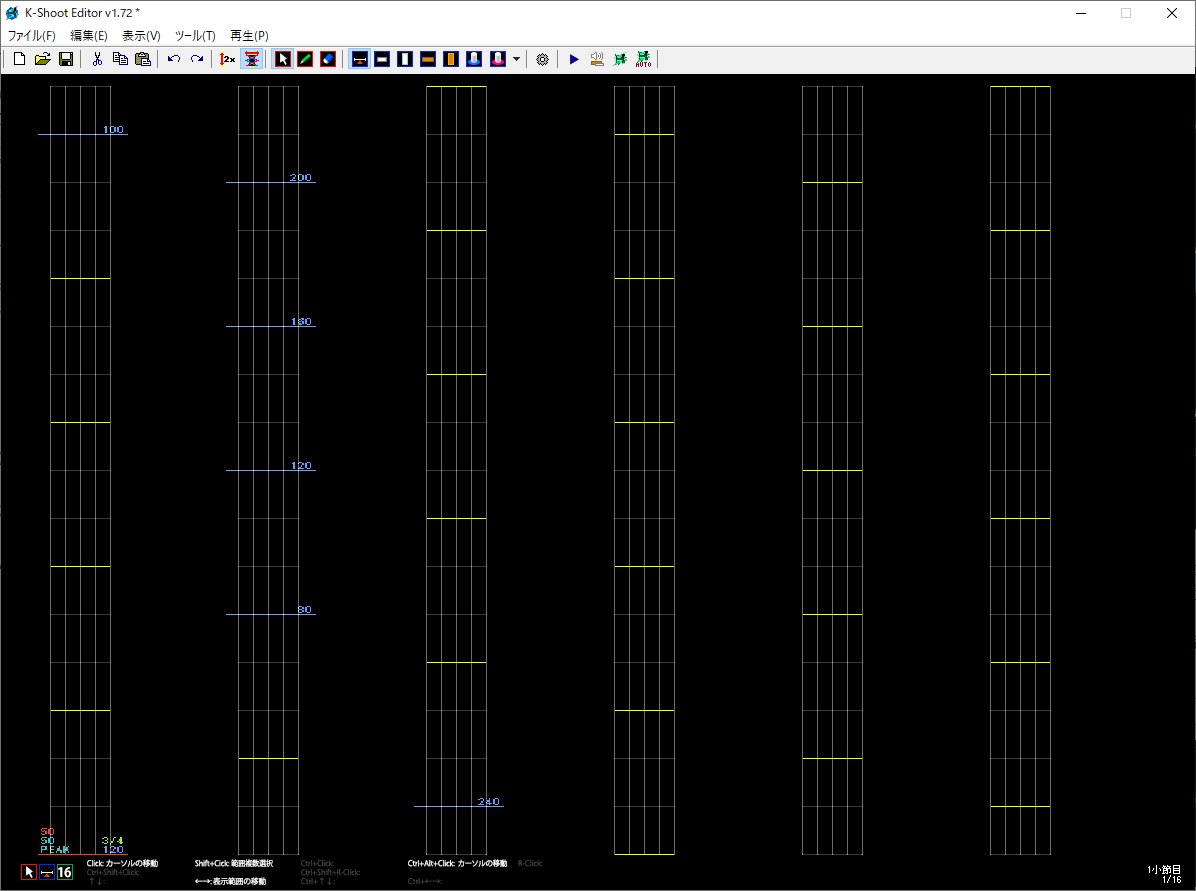Image resolution: width=1196 pixels, height=891 pixels.
Task: Save the current chart
Action: point(66,59)
